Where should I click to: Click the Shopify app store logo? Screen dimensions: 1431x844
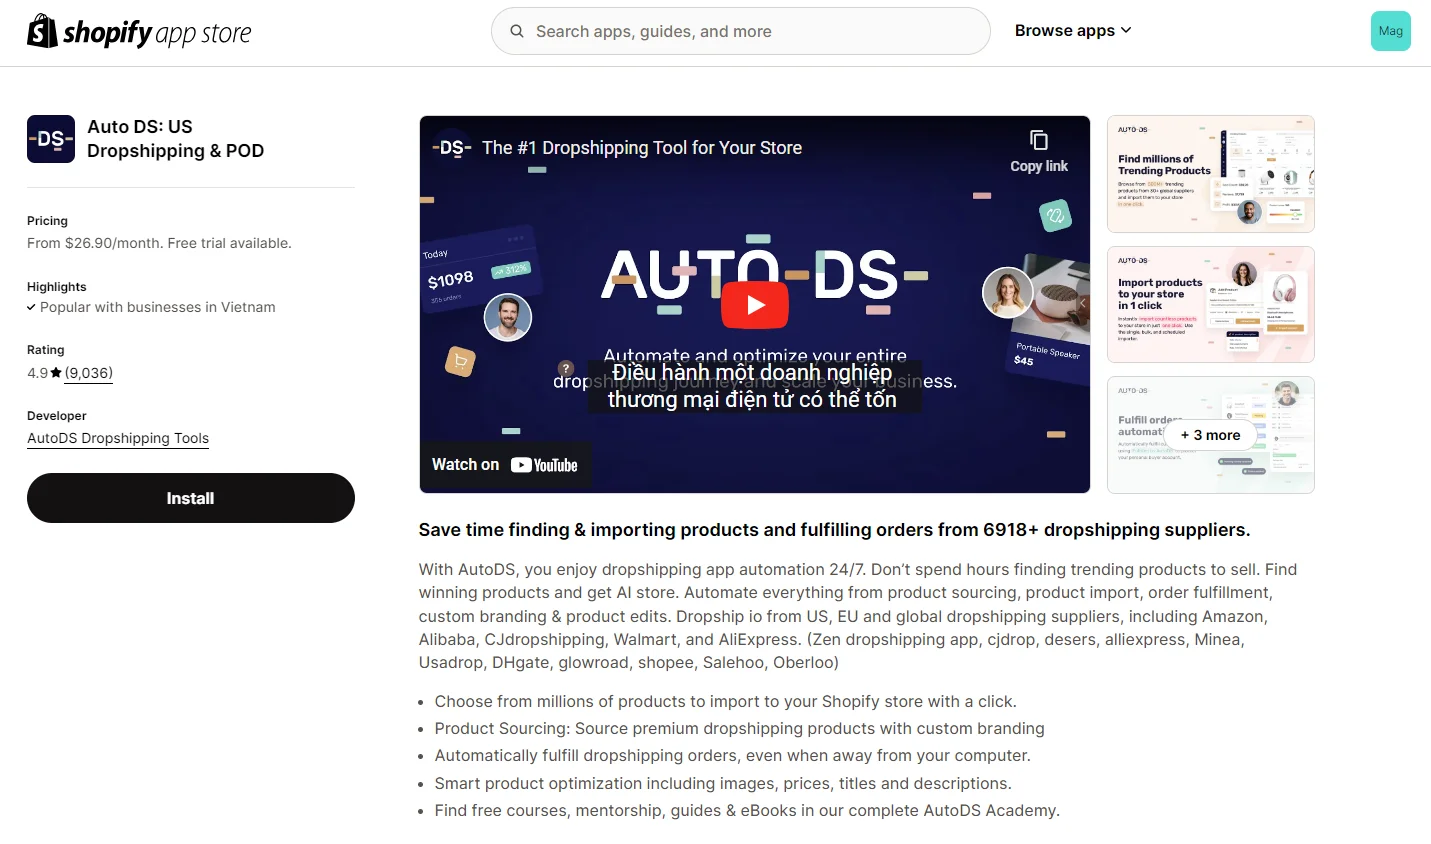[139, 32]
